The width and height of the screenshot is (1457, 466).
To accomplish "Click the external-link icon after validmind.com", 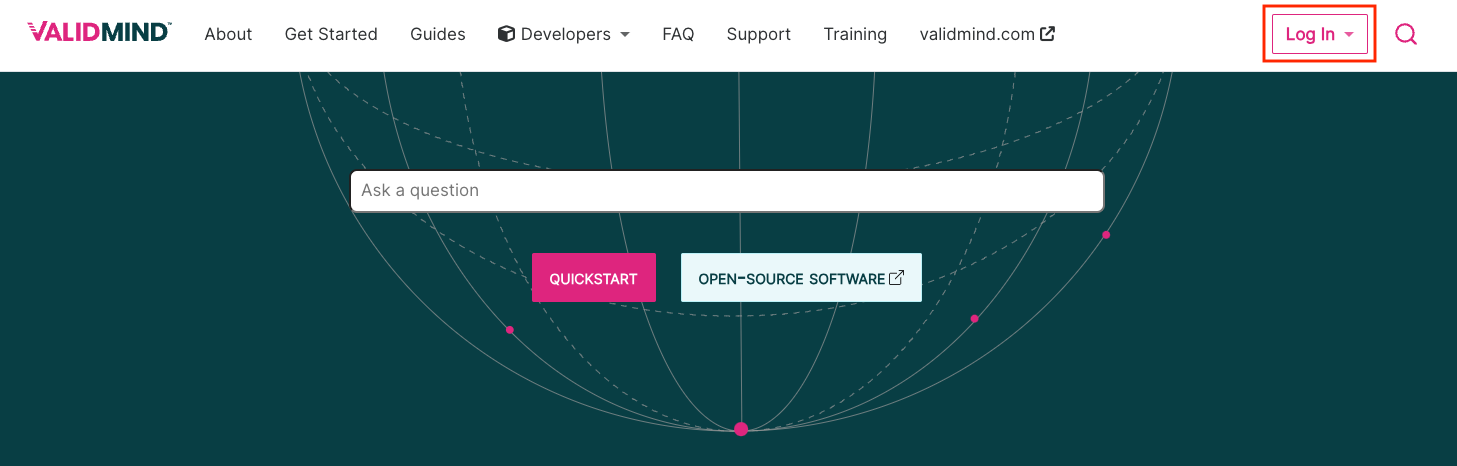I will (x=1048, y=34).
